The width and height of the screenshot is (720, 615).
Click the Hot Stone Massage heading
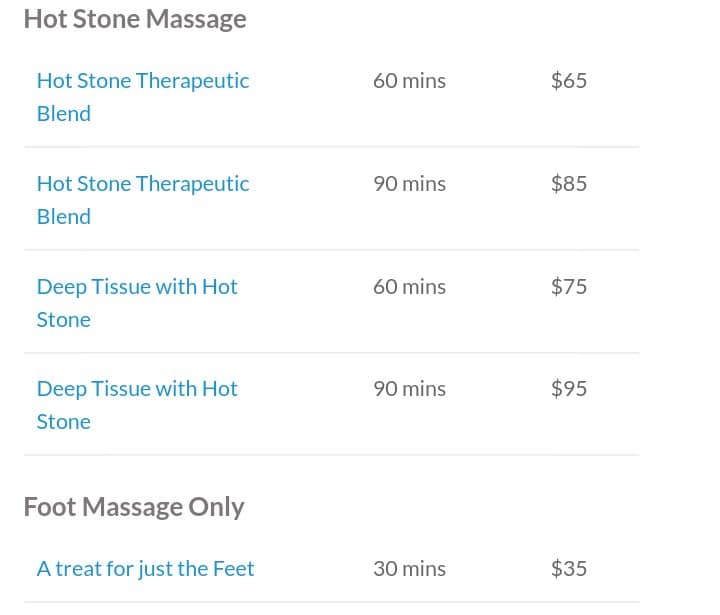135,19
